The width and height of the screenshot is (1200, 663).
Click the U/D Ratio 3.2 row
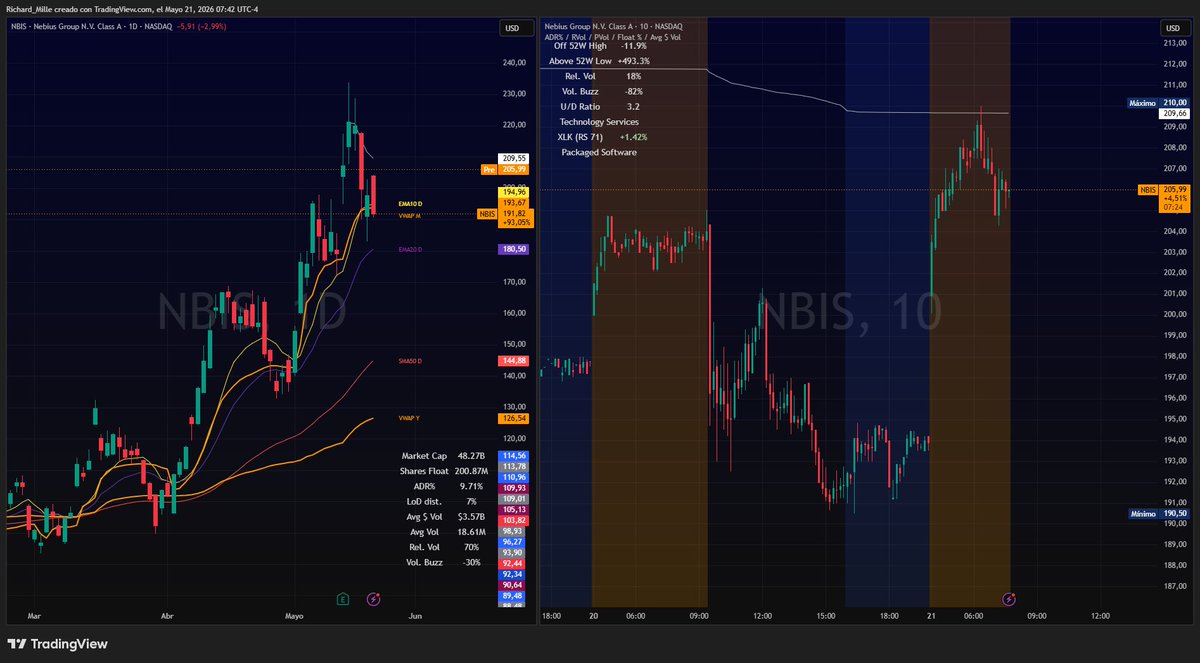tap(601, 106)
